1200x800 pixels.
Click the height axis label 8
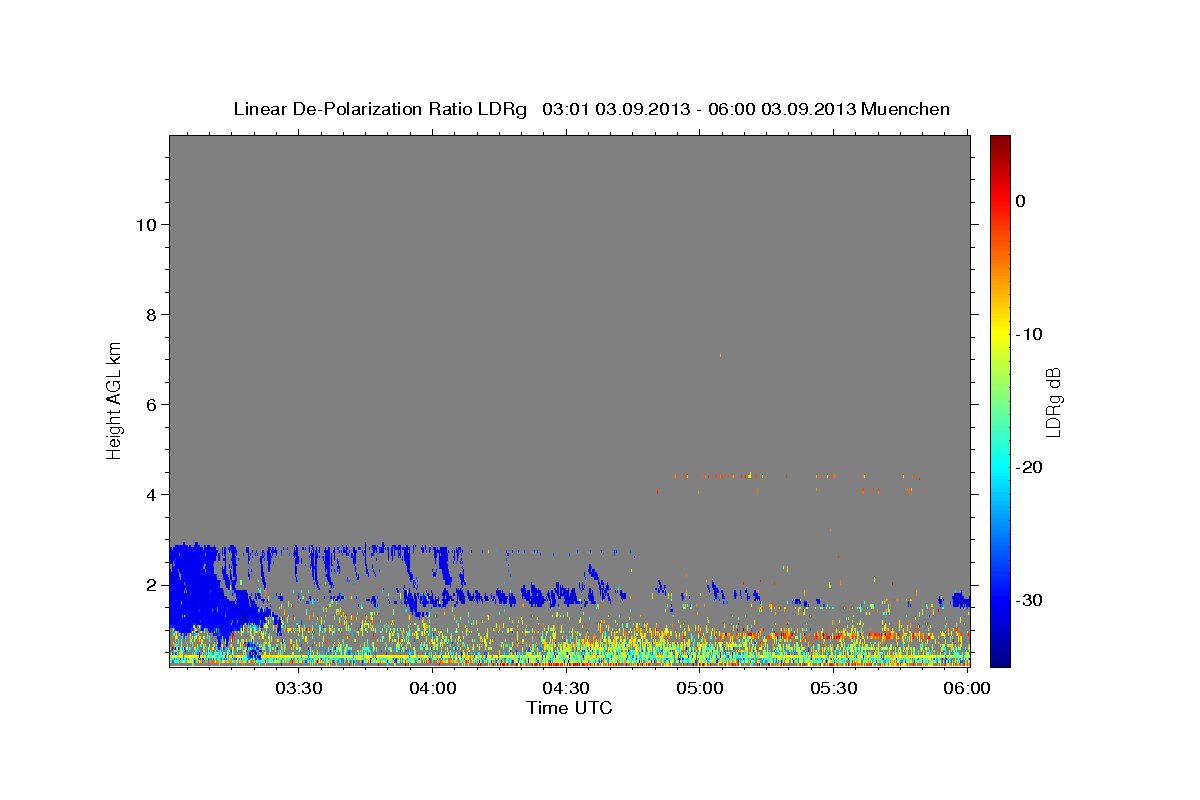(x=151, y=314)
